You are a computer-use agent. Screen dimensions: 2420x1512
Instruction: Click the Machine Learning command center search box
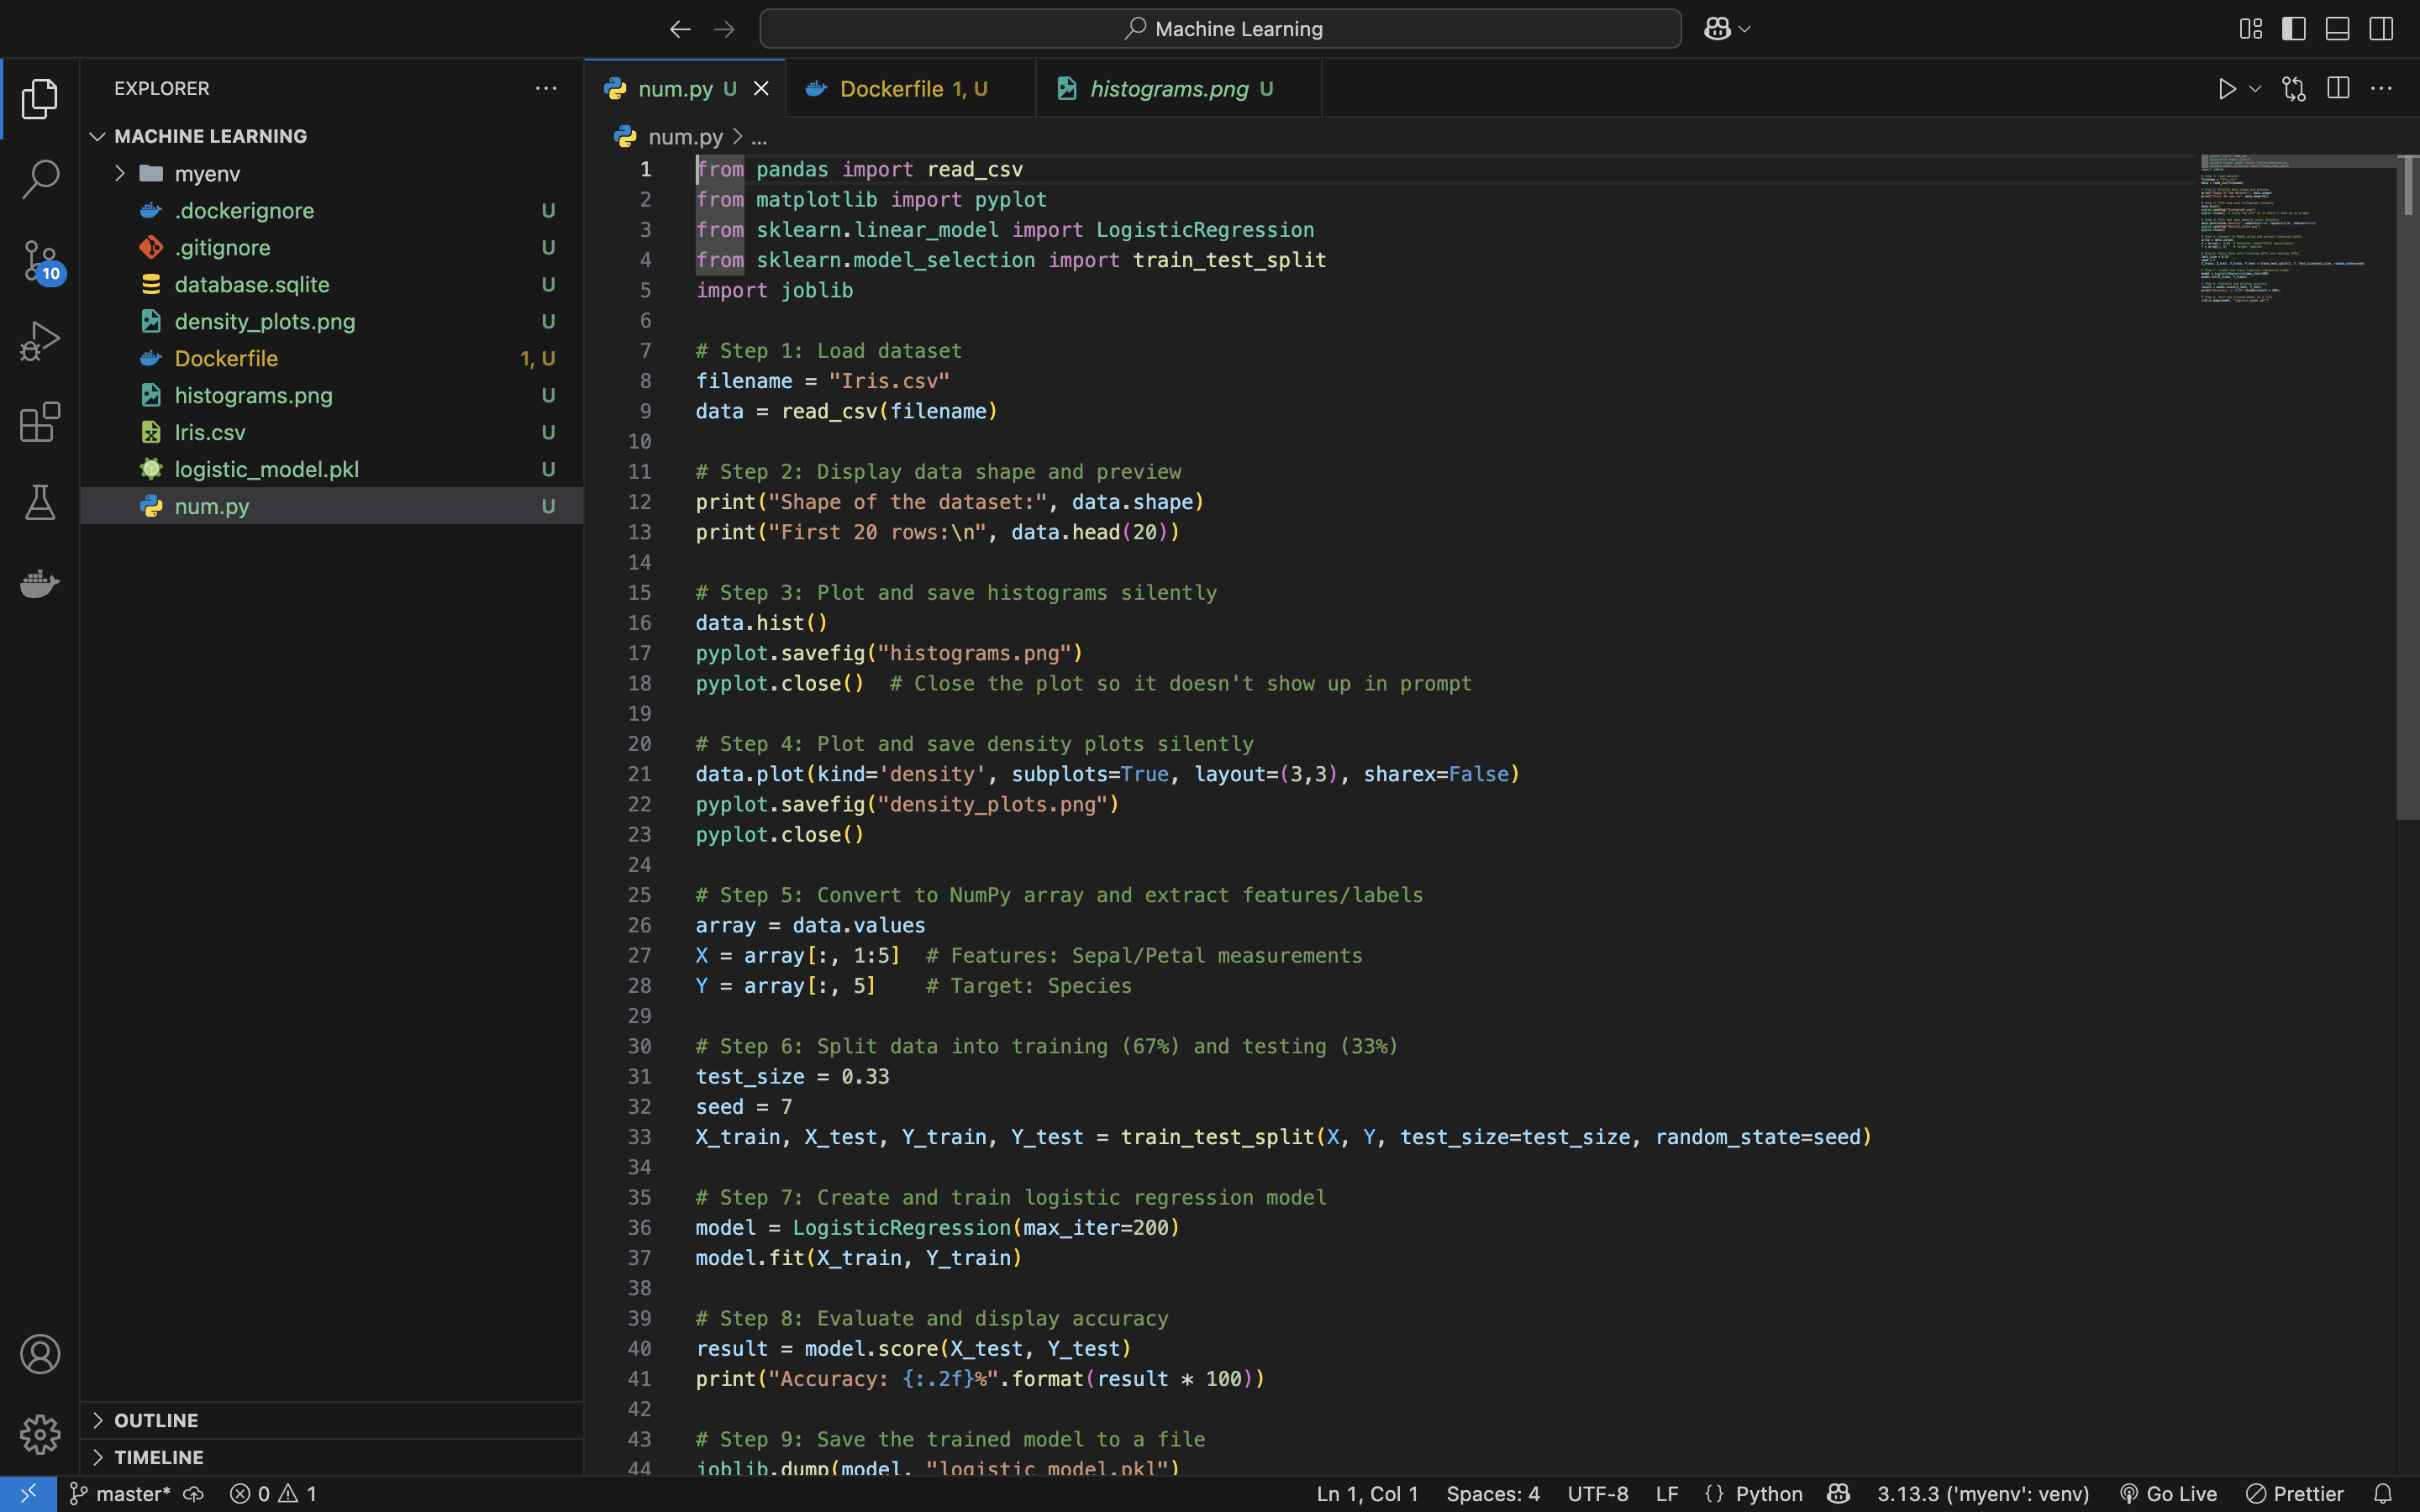click(1220, 29)
